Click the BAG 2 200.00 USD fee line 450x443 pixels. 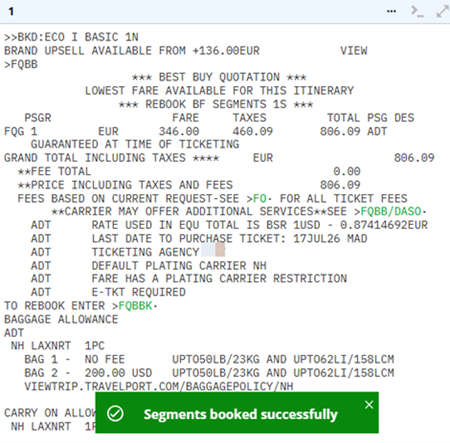209,373
